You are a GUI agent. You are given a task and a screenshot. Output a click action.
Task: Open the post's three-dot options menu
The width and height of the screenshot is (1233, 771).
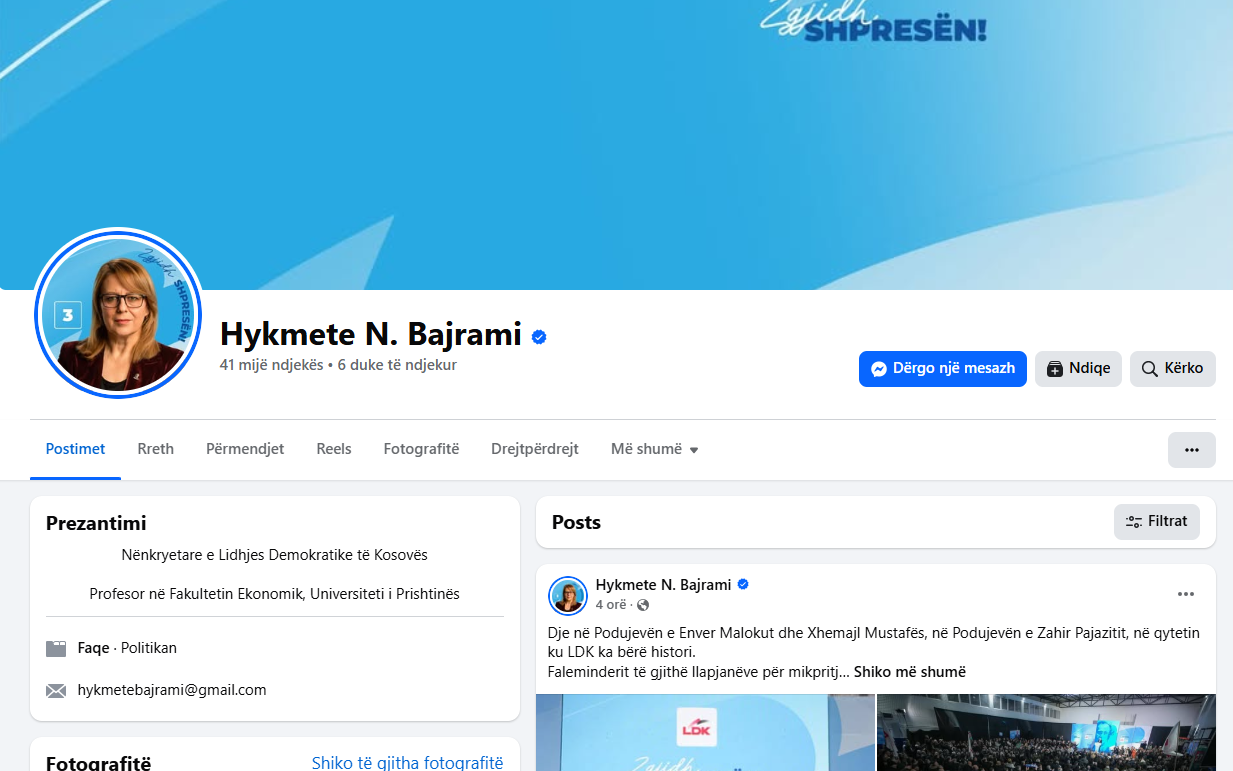[1185, 594]
